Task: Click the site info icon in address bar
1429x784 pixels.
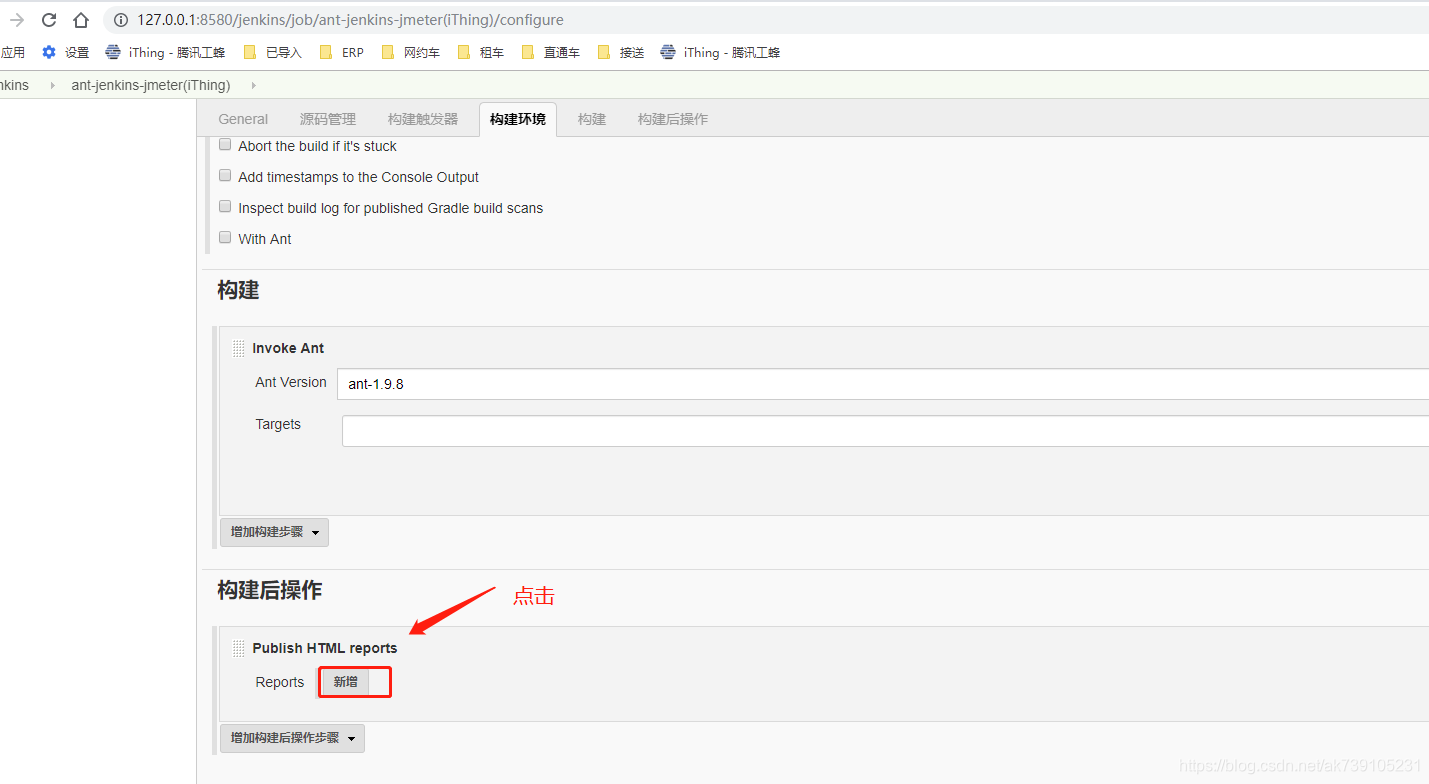Action: coord(121,20)
